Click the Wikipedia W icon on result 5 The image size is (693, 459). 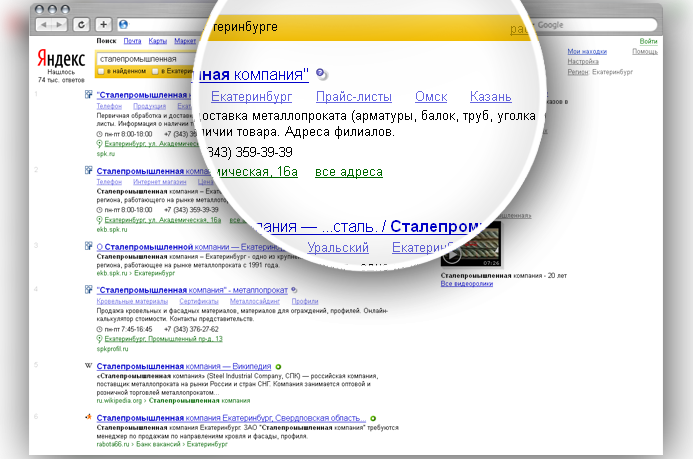click(88, 366)
